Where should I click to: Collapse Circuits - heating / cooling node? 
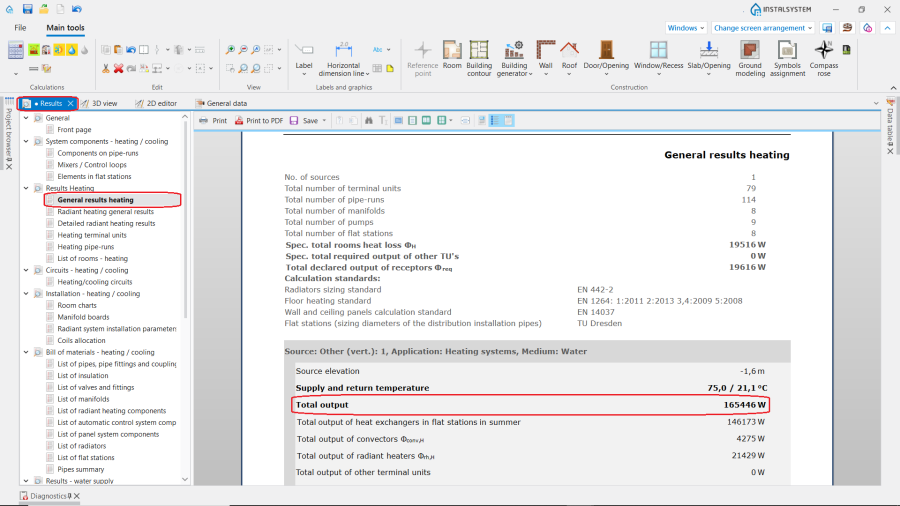pos(26,270)
